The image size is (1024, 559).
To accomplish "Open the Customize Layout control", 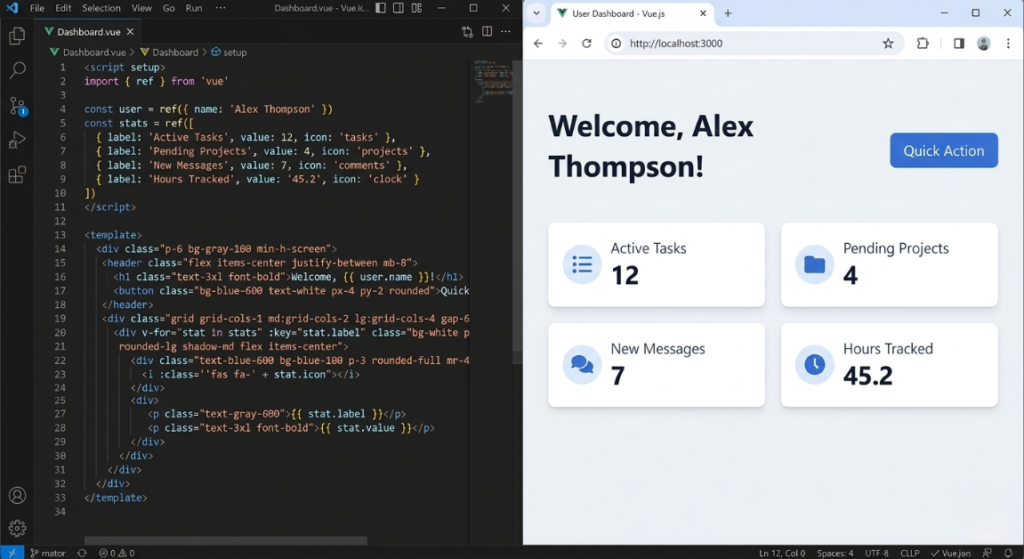I will click(417, 8).
